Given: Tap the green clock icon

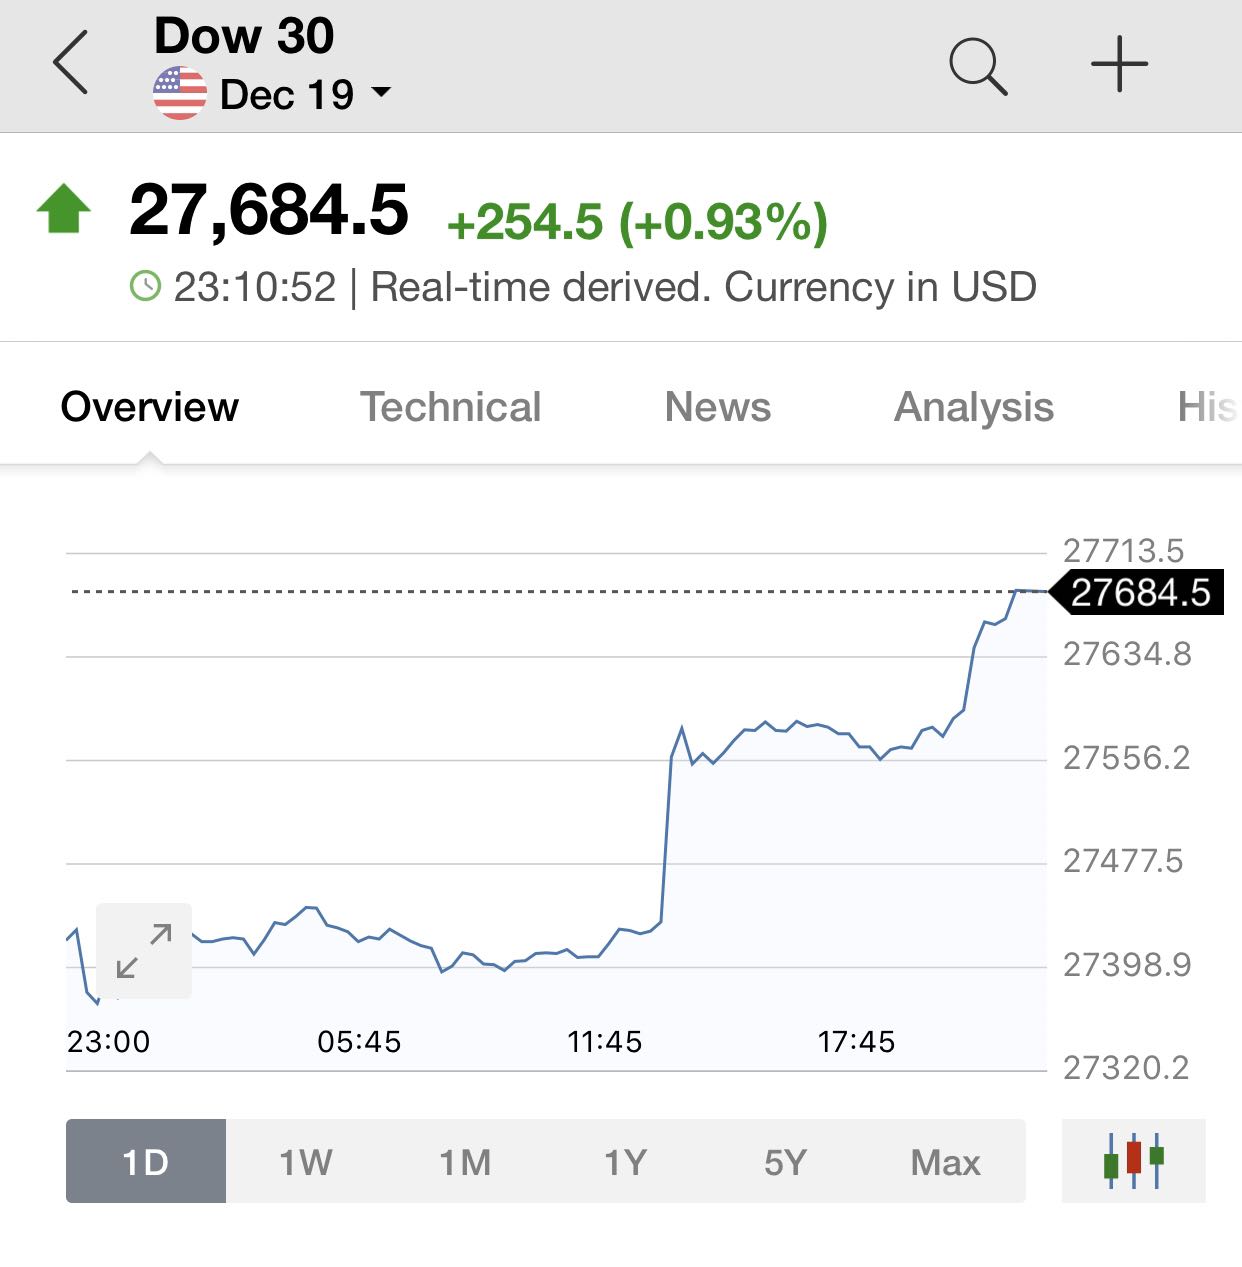Looking at the screenshot, I should (145, 286).
